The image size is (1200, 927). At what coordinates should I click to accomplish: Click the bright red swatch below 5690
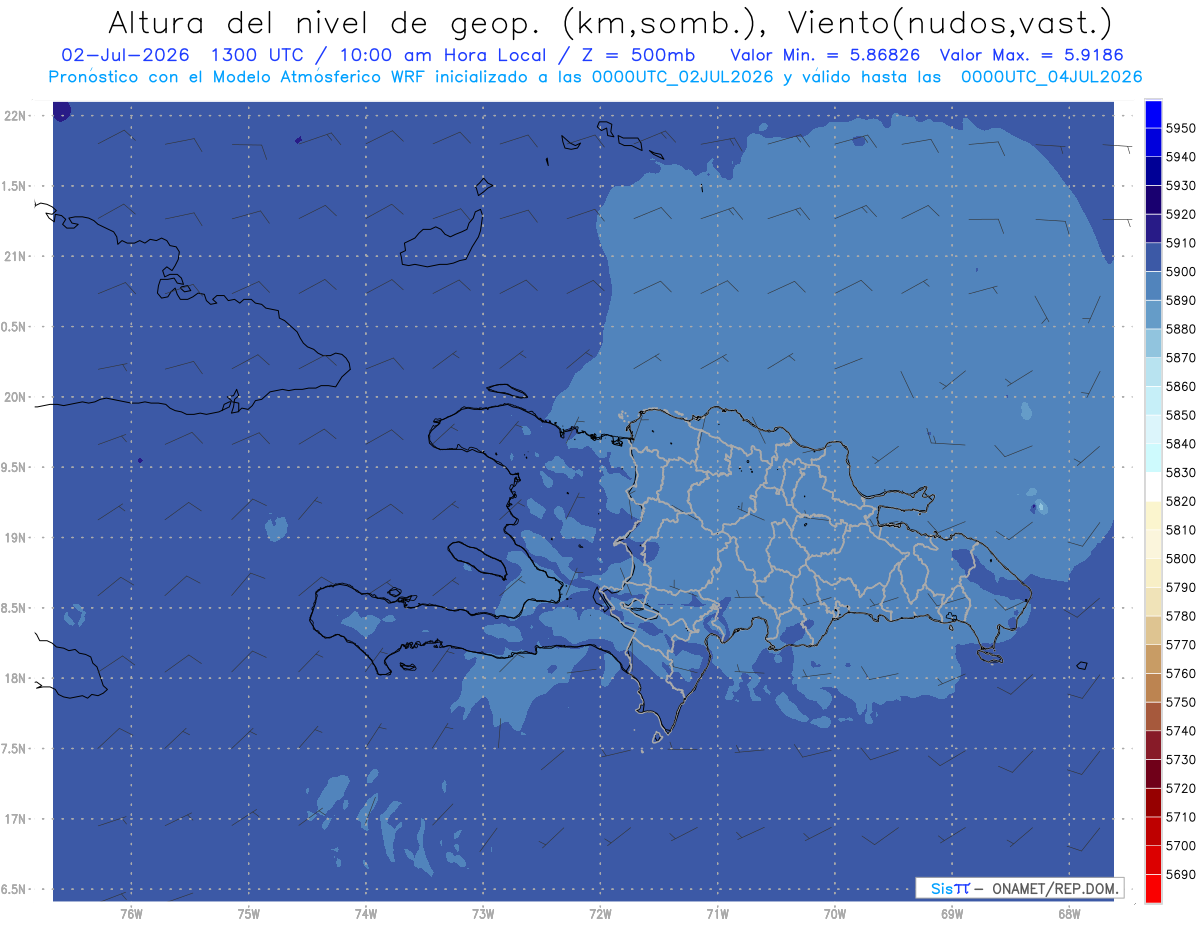(x=1153, y=888)
